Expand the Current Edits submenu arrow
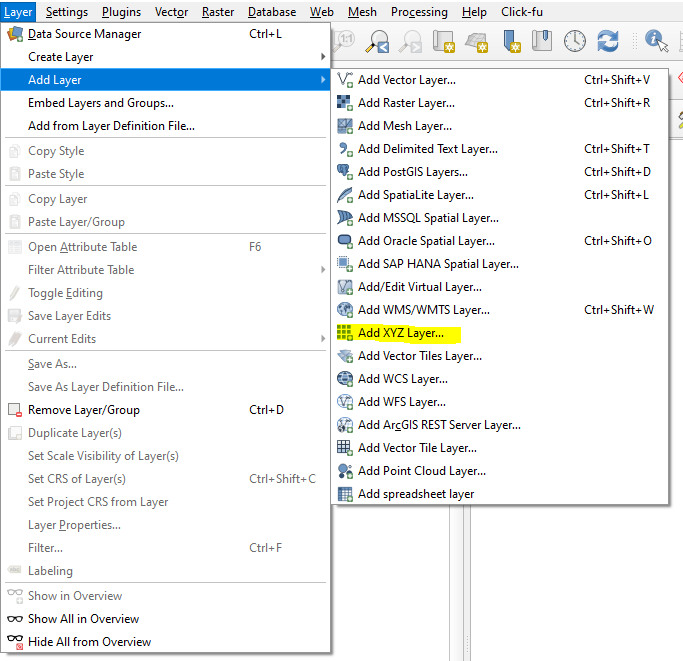683x661 pixels. [x=323, y=339]
